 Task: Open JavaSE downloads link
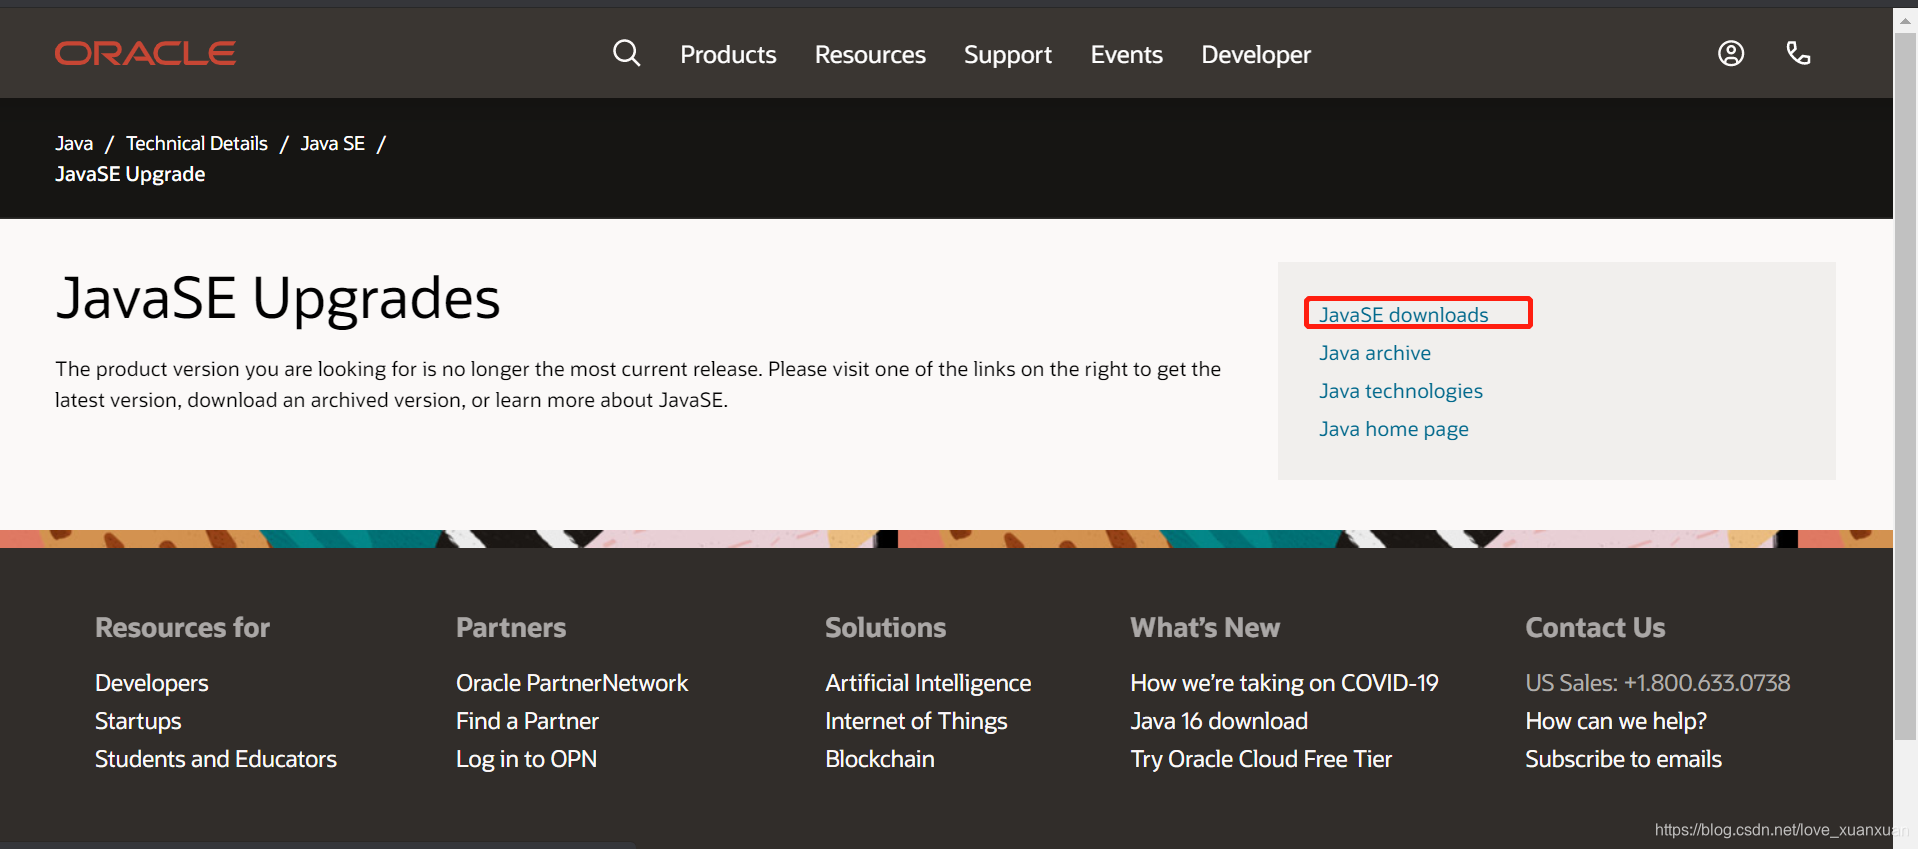pyautogui.click(x=1403, y=315)
